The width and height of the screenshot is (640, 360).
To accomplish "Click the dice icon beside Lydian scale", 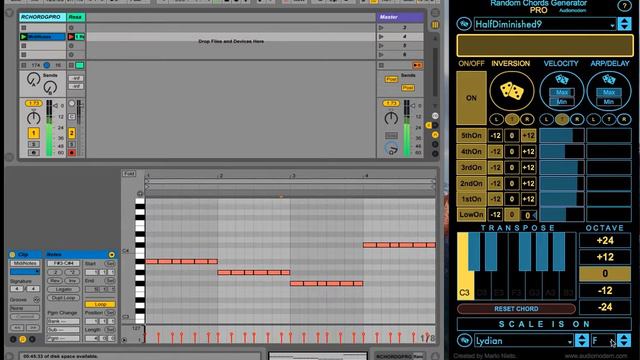I will coord(464,340).
